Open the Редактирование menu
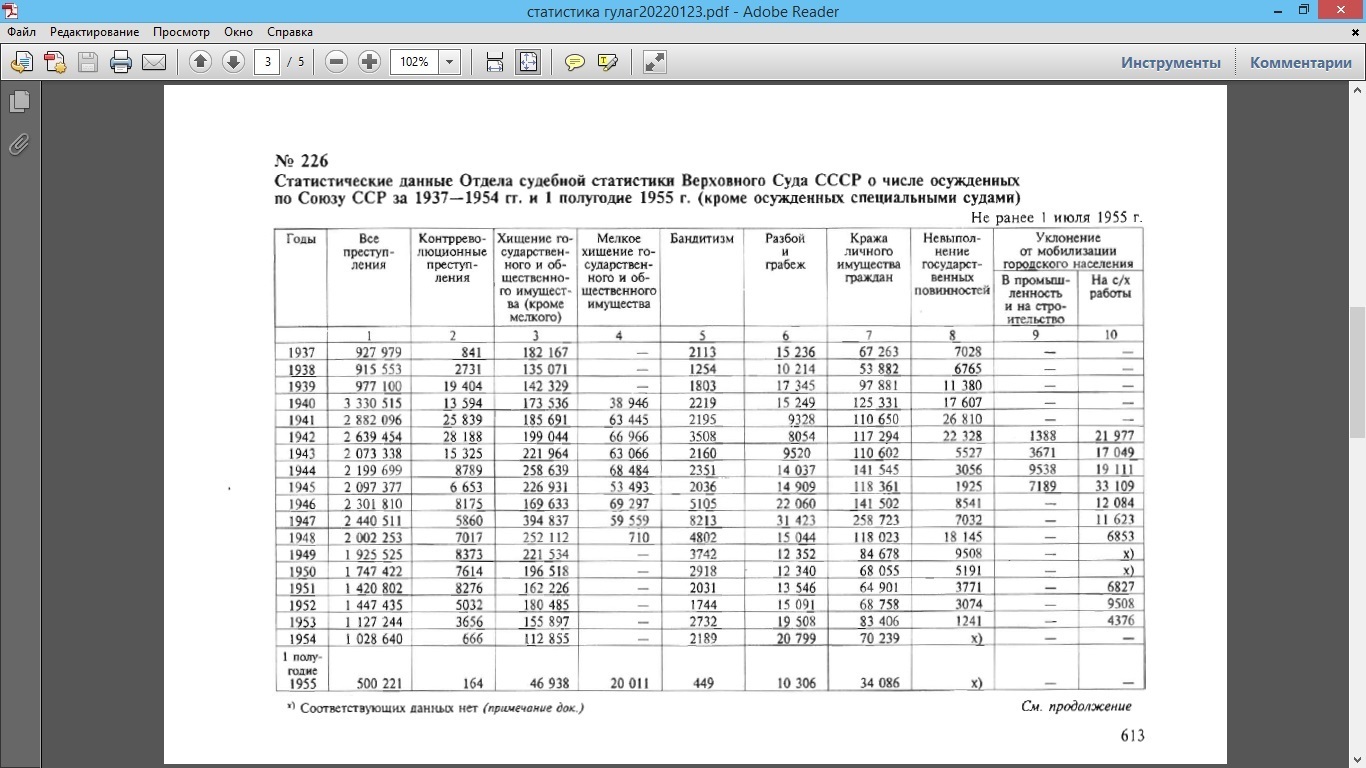 click(x=95, y=32)
